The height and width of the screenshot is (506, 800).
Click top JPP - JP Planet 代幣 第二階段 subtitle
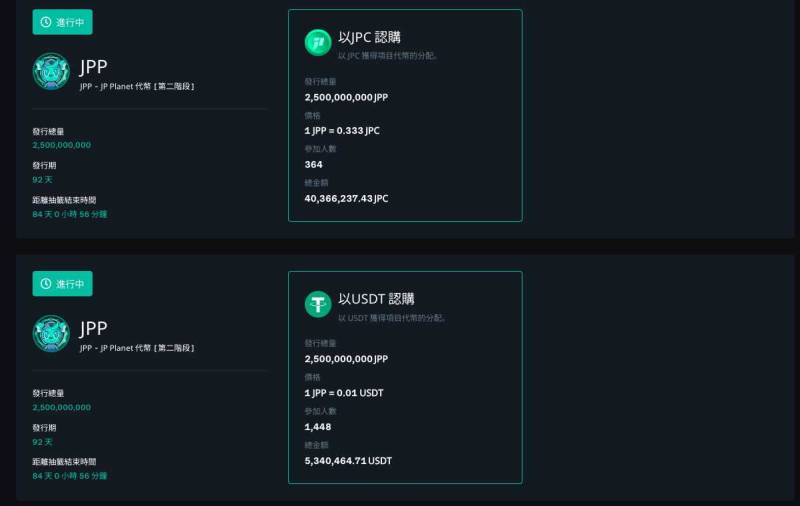tap(137, 86)
